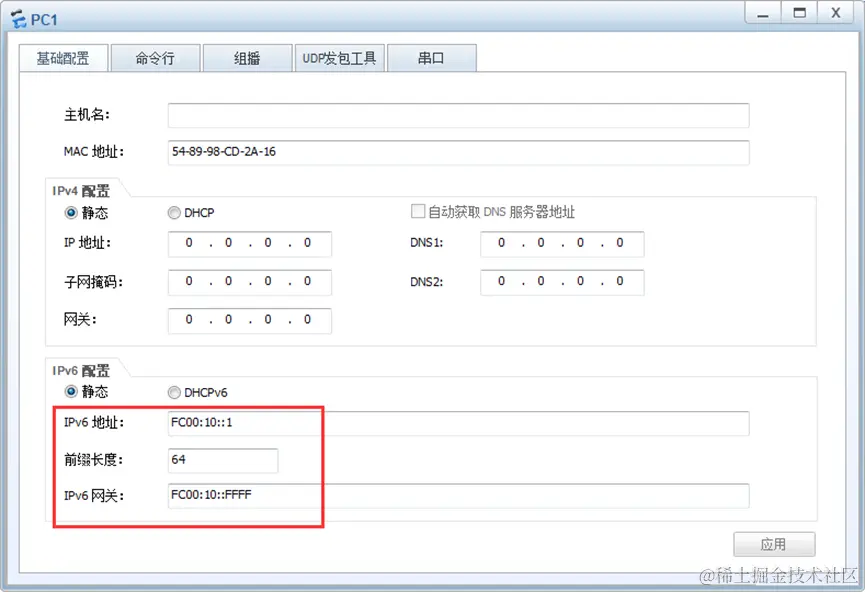Click the 主机名 input field

[x=458, y=115]
